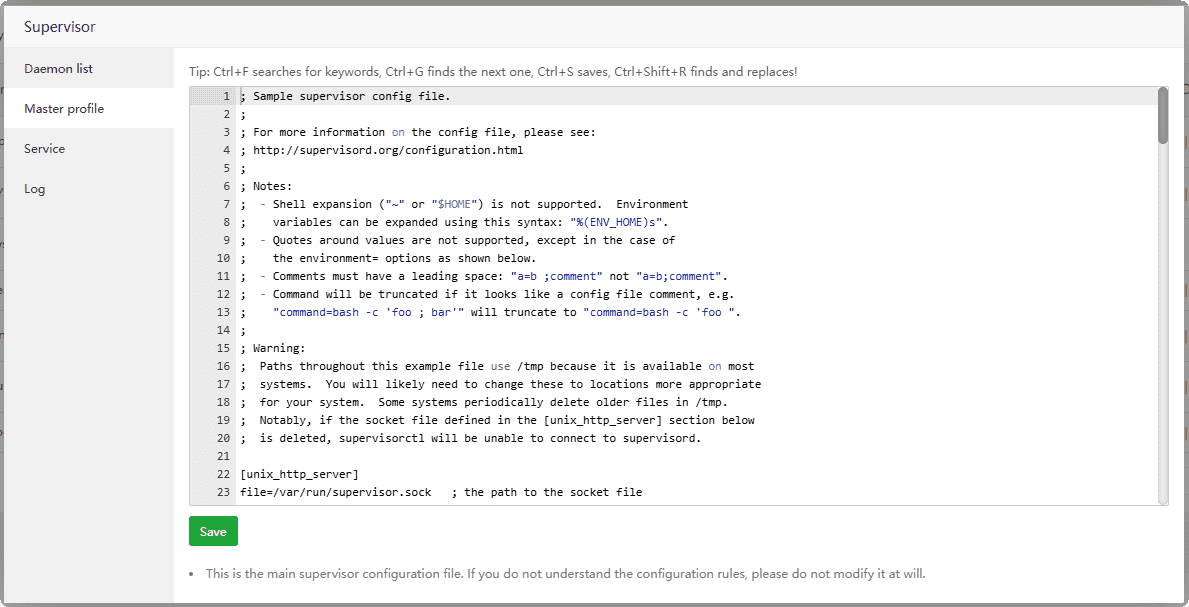The width and height of the screenshot is (1189, 607).
Task: Click the supervisord.org configuration URL text
Action: (387, 150)
